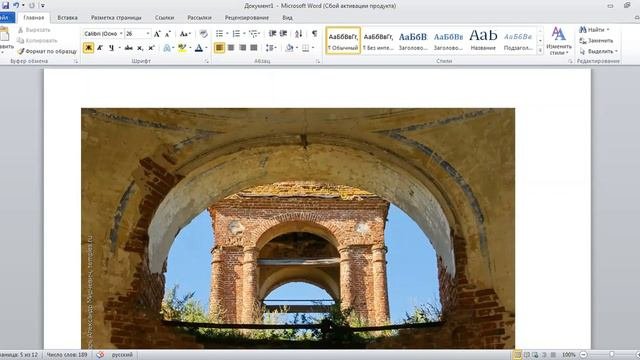Screen dimensions: 640x360
Task: Open the Абзац paragraph dialog launcher
Action: [x=318, y=61]
